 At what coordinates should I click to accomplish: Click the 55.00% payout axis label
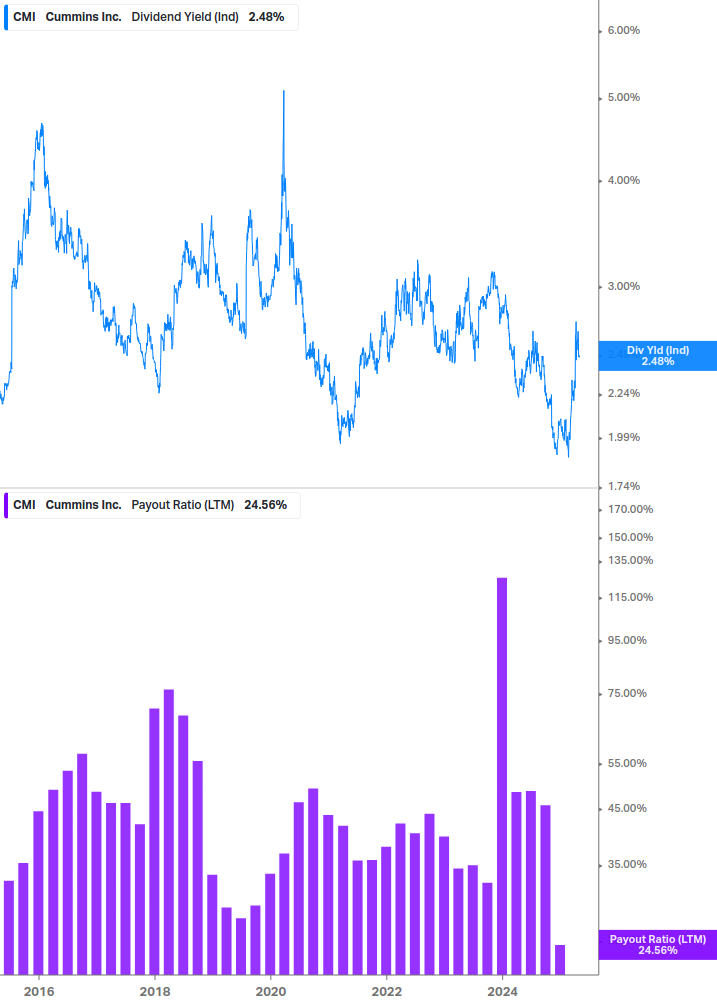tap(627, 763)
